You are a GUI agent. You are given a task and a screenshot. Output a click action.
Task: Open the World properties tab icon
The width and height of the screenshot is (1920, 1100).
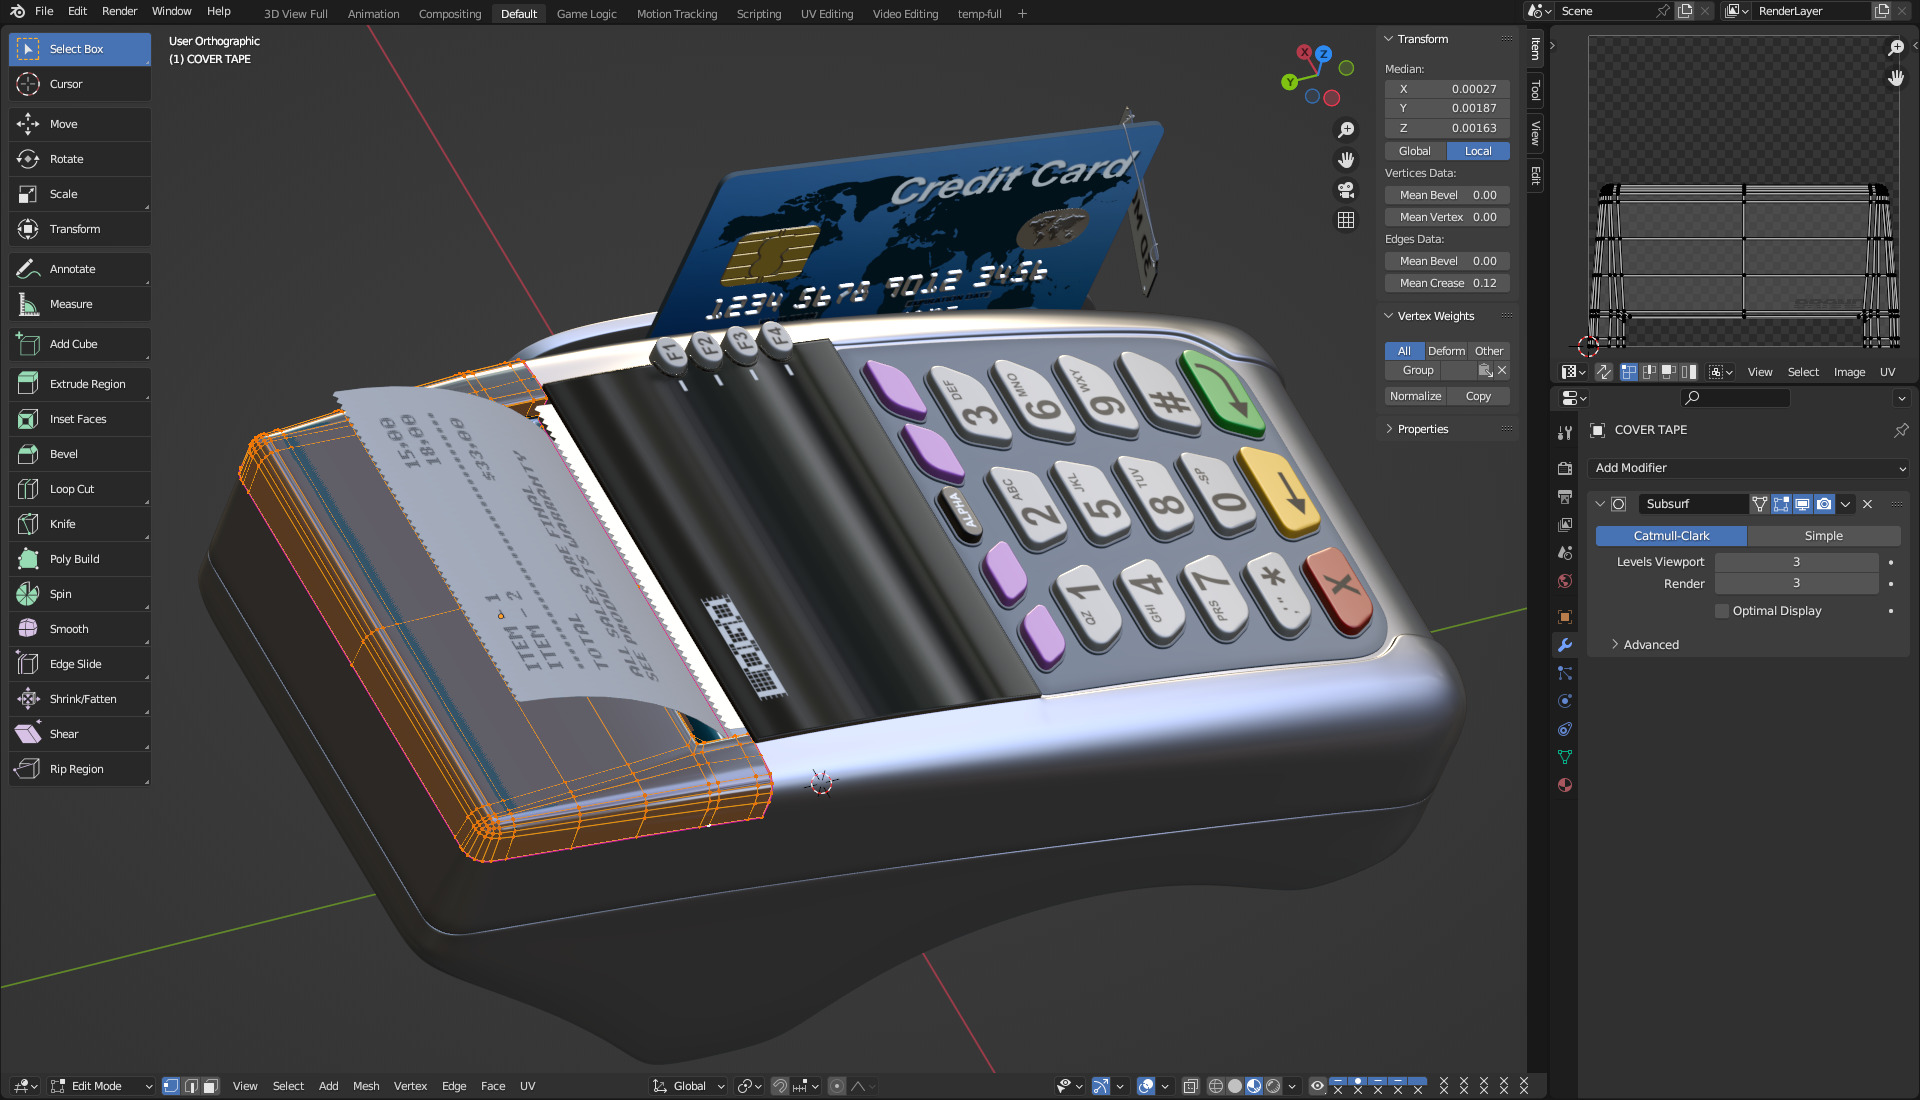tap(1565, 581)
